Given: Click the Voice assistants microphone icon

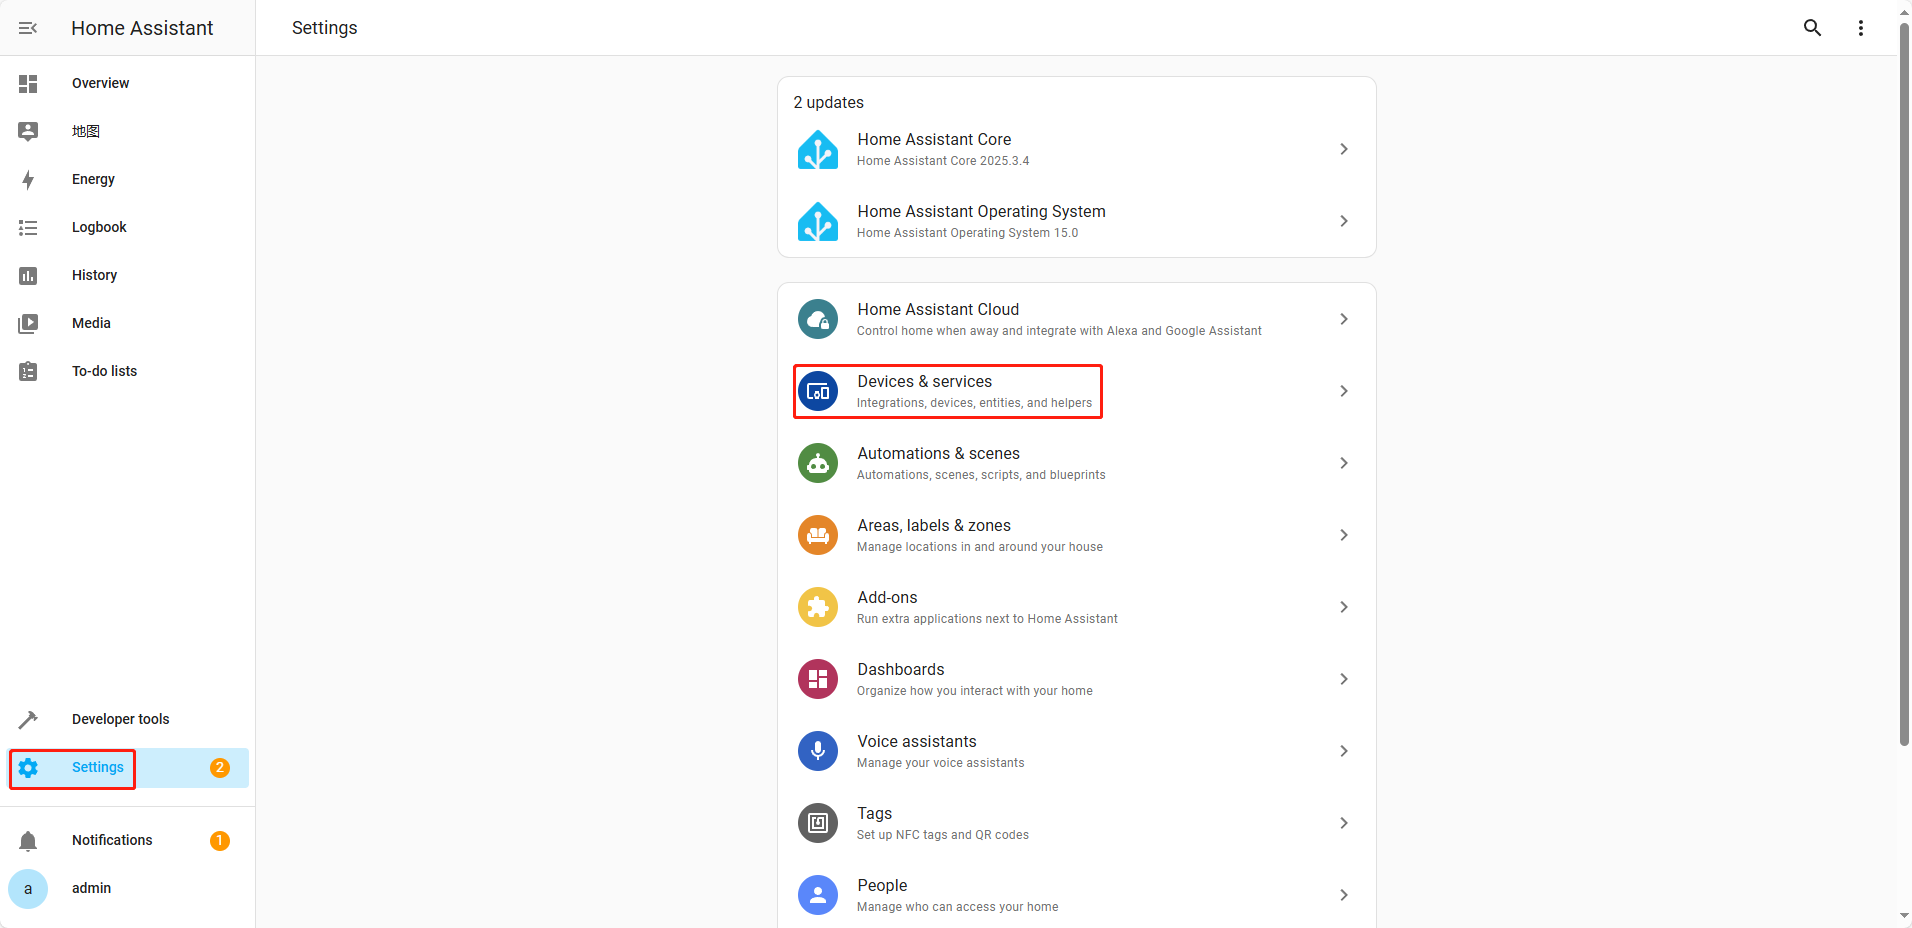Looking at the screenshot, I should pos(818,752).
